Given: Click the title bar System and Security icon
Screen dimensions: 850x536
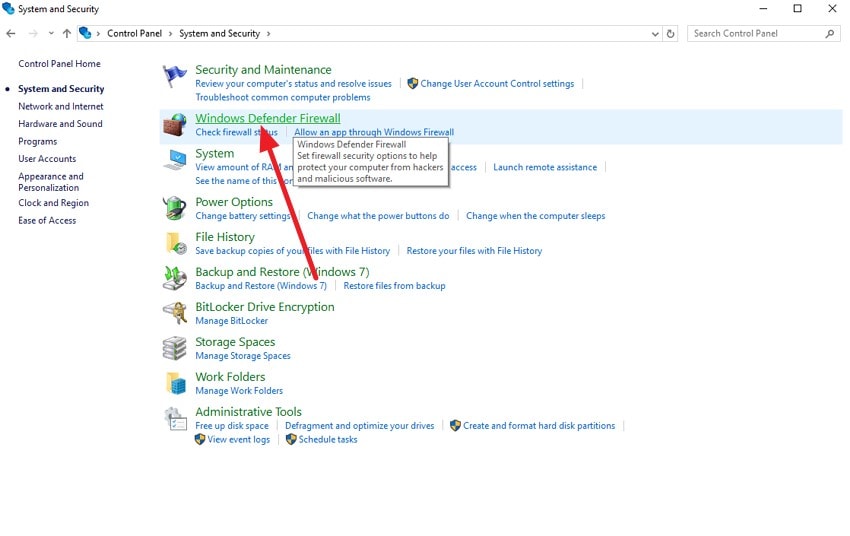Looking at the screenshot, I should click(8, 9).
